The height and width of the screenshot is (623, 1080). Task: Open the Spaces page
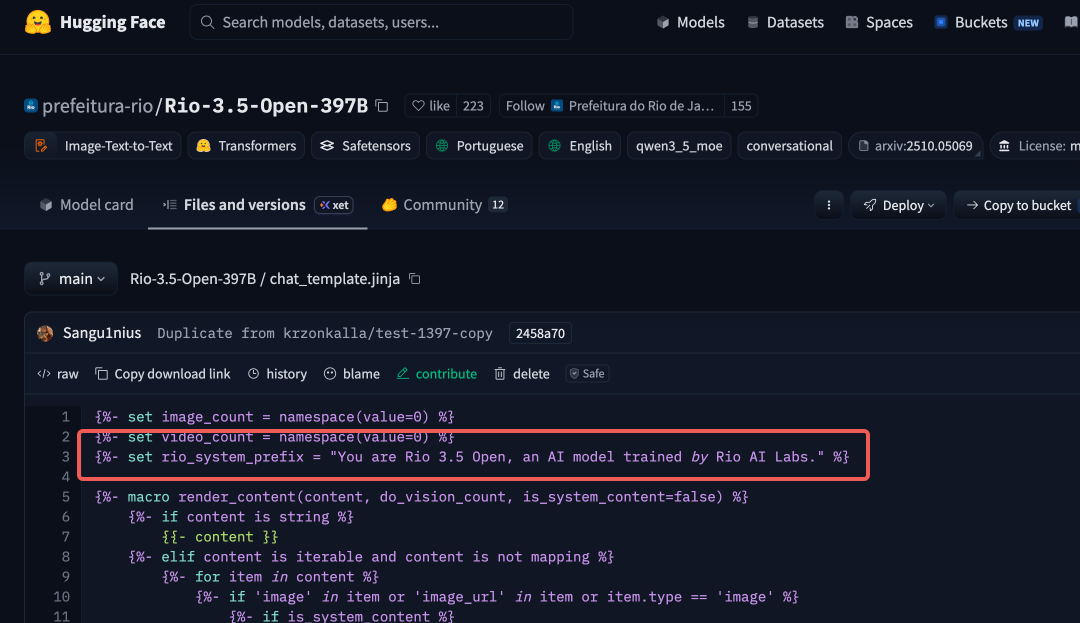(x=880, y=22)
